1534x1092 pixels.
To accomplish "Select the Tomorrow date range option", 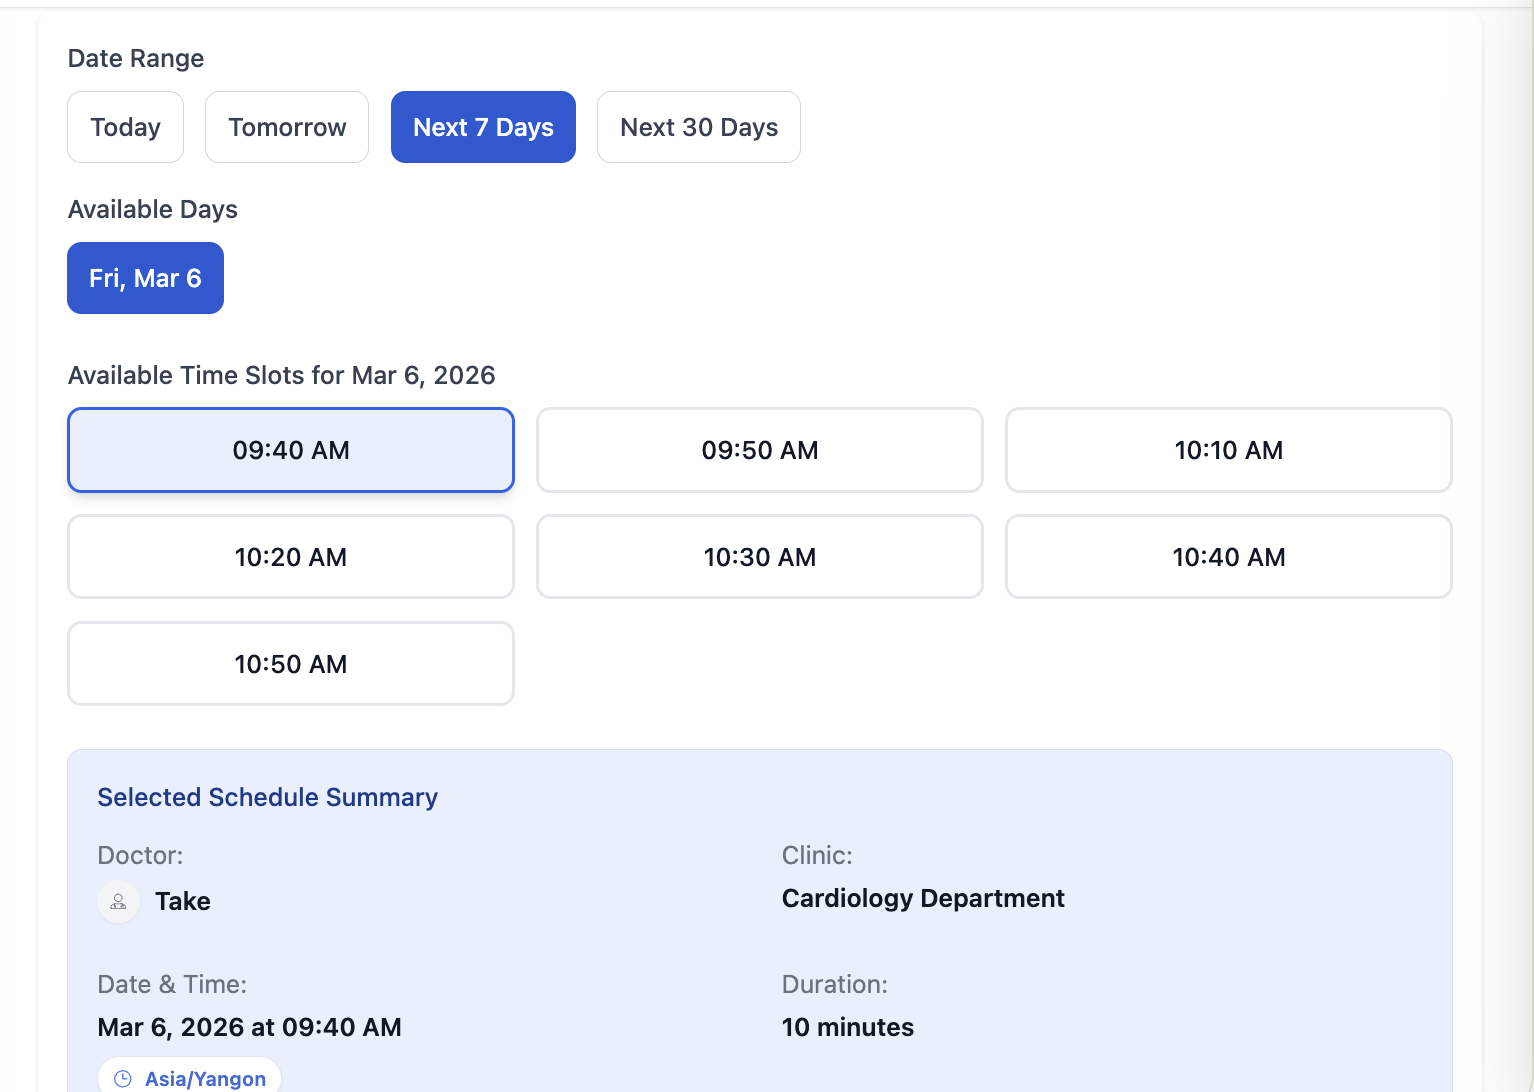I will (x=286, y=127).
